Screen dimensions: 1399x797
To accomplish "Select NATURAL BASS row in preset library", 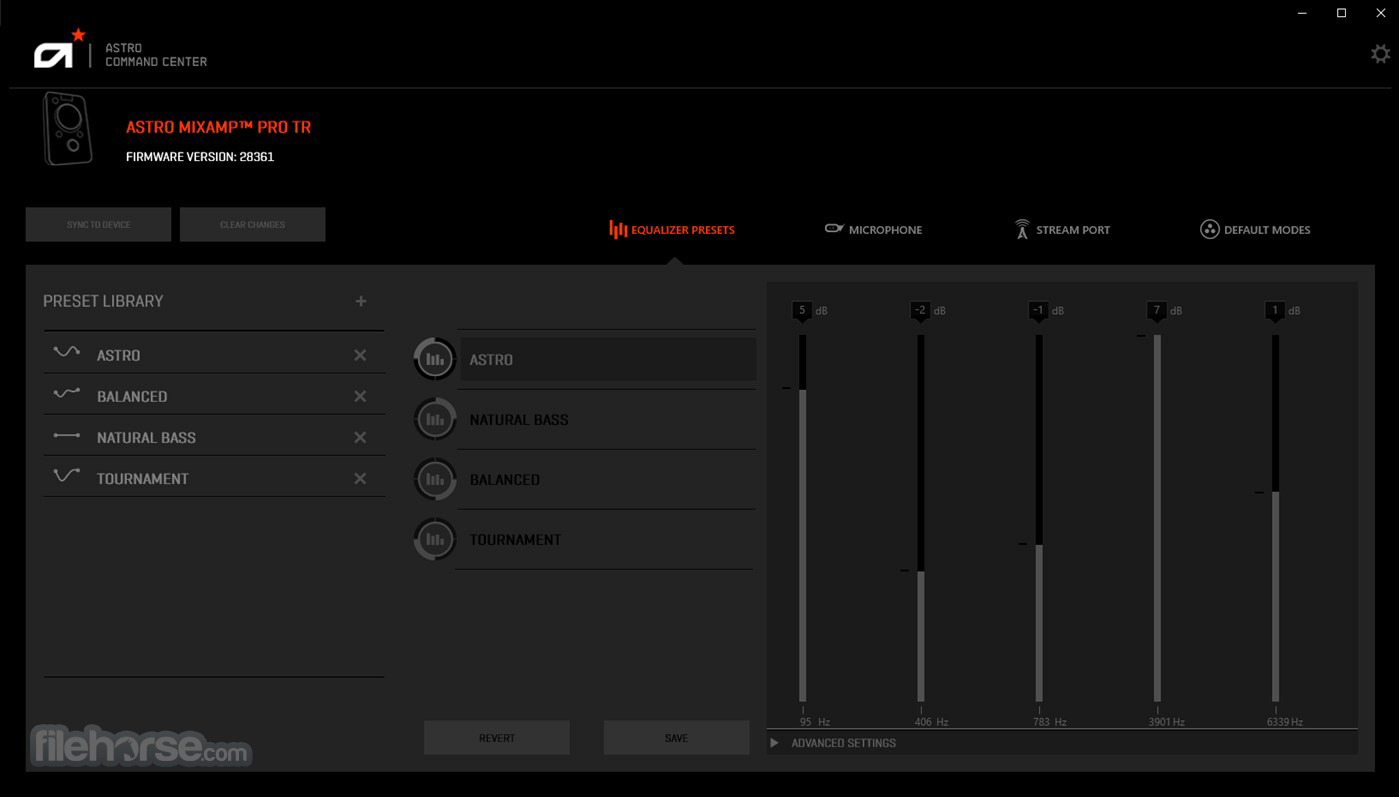I will click(x=213, y=436).
